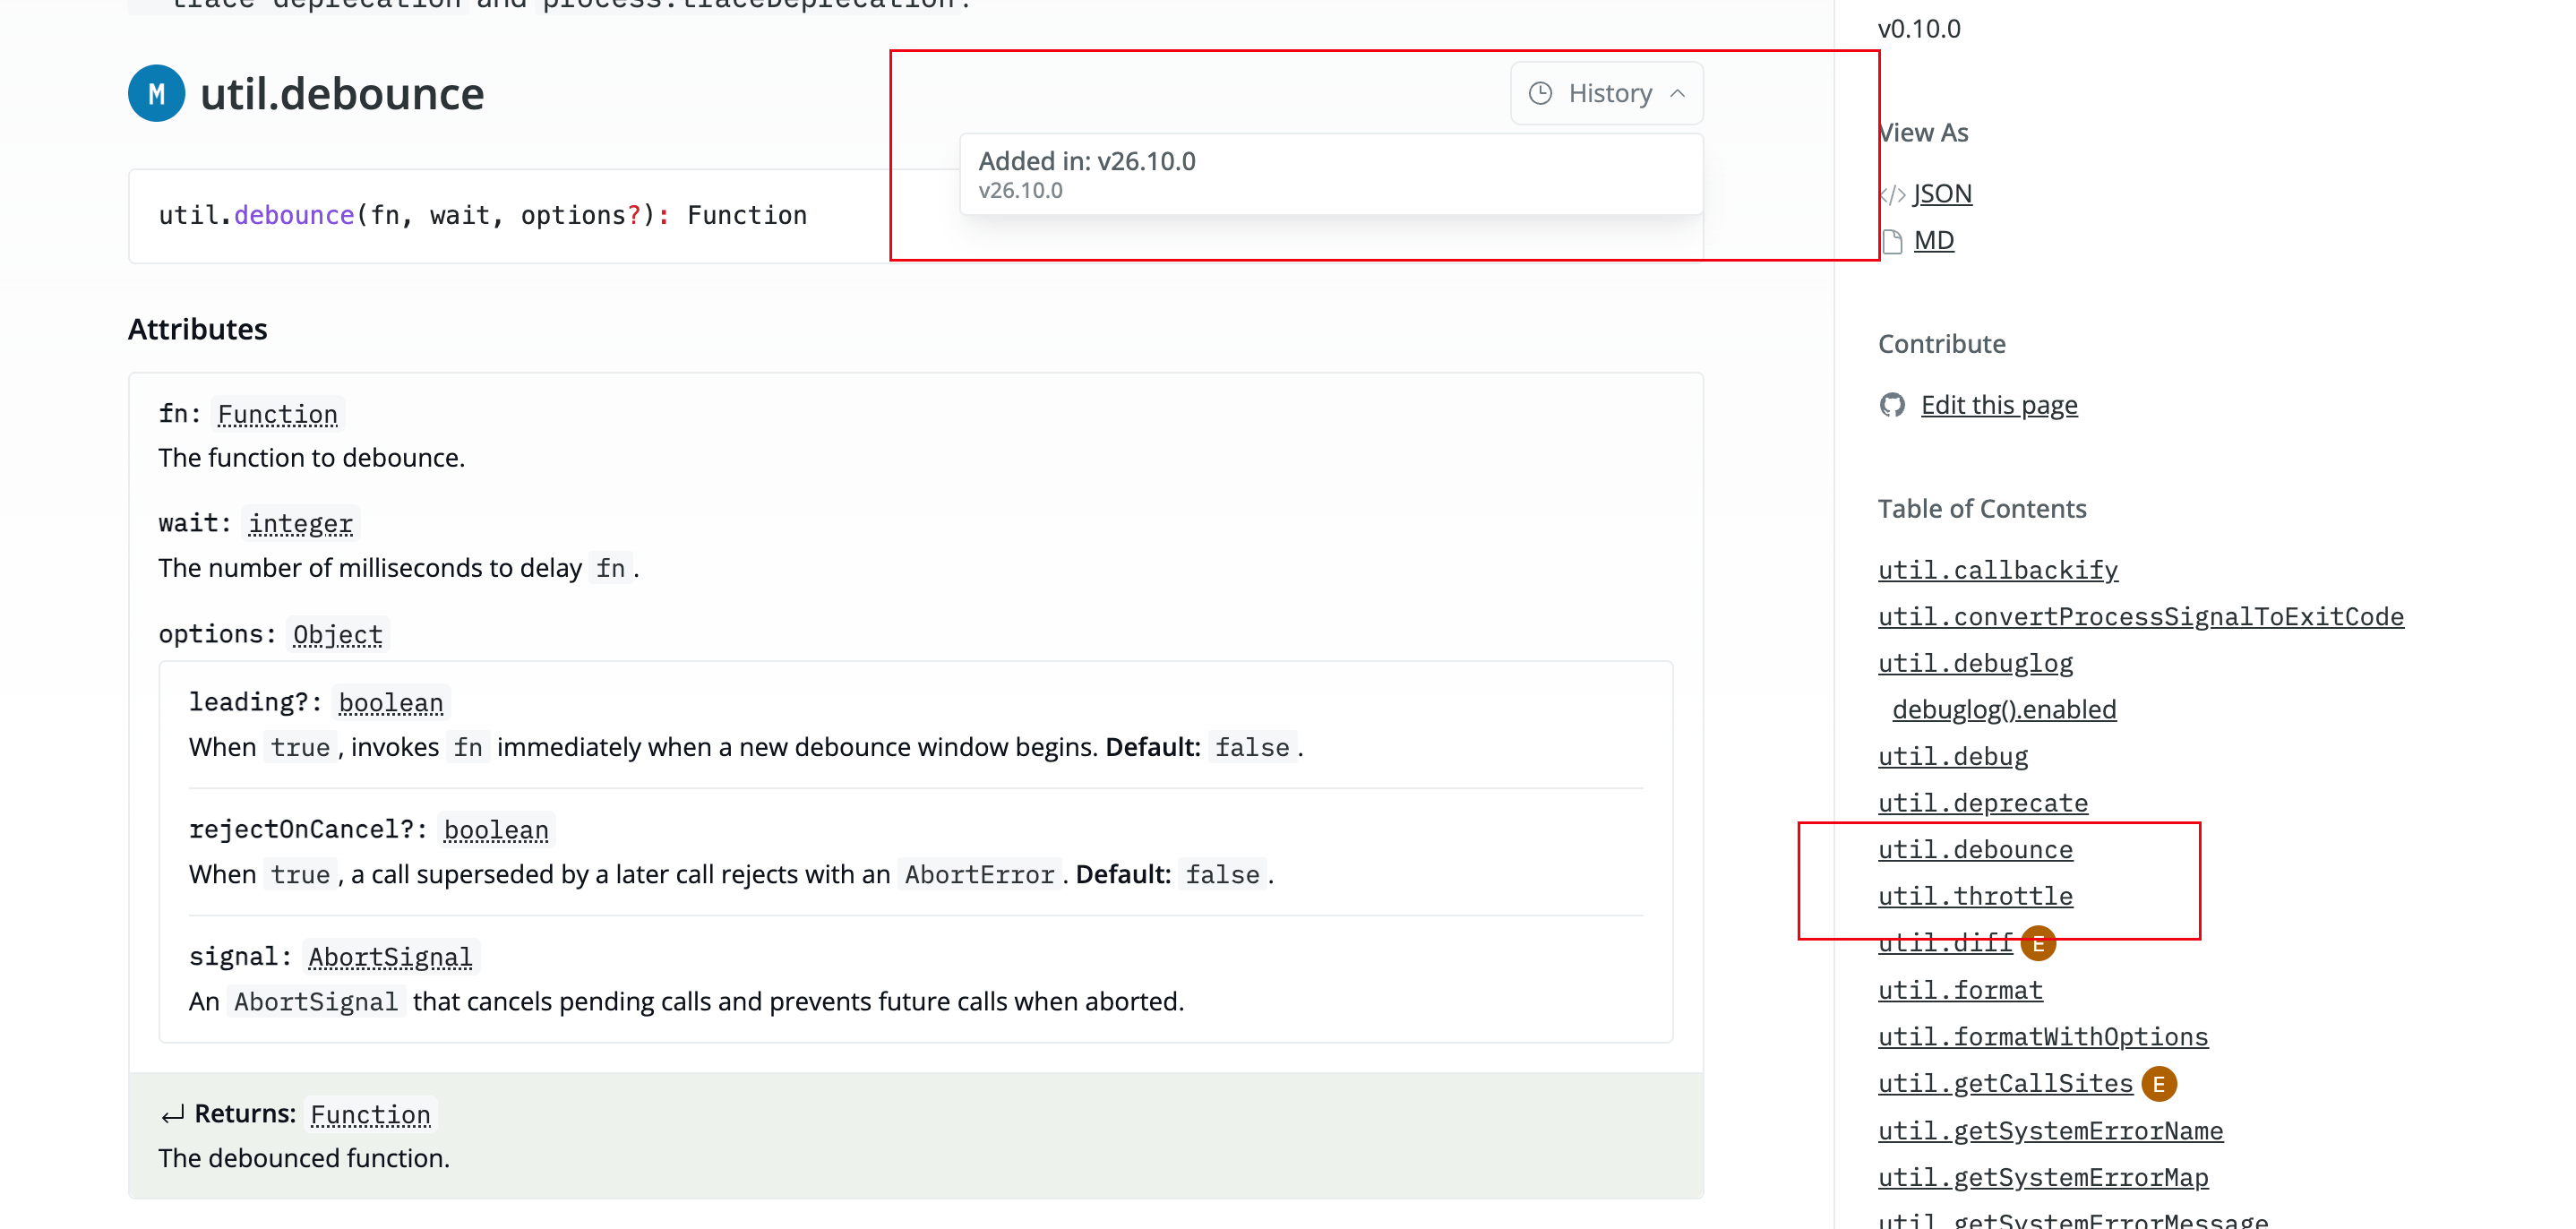Image resolution: width=2576 pixels, height=1229 pixels.
Task: Select the Added in v26.10.0 history entry
Action: click(x=1331, y=174)
